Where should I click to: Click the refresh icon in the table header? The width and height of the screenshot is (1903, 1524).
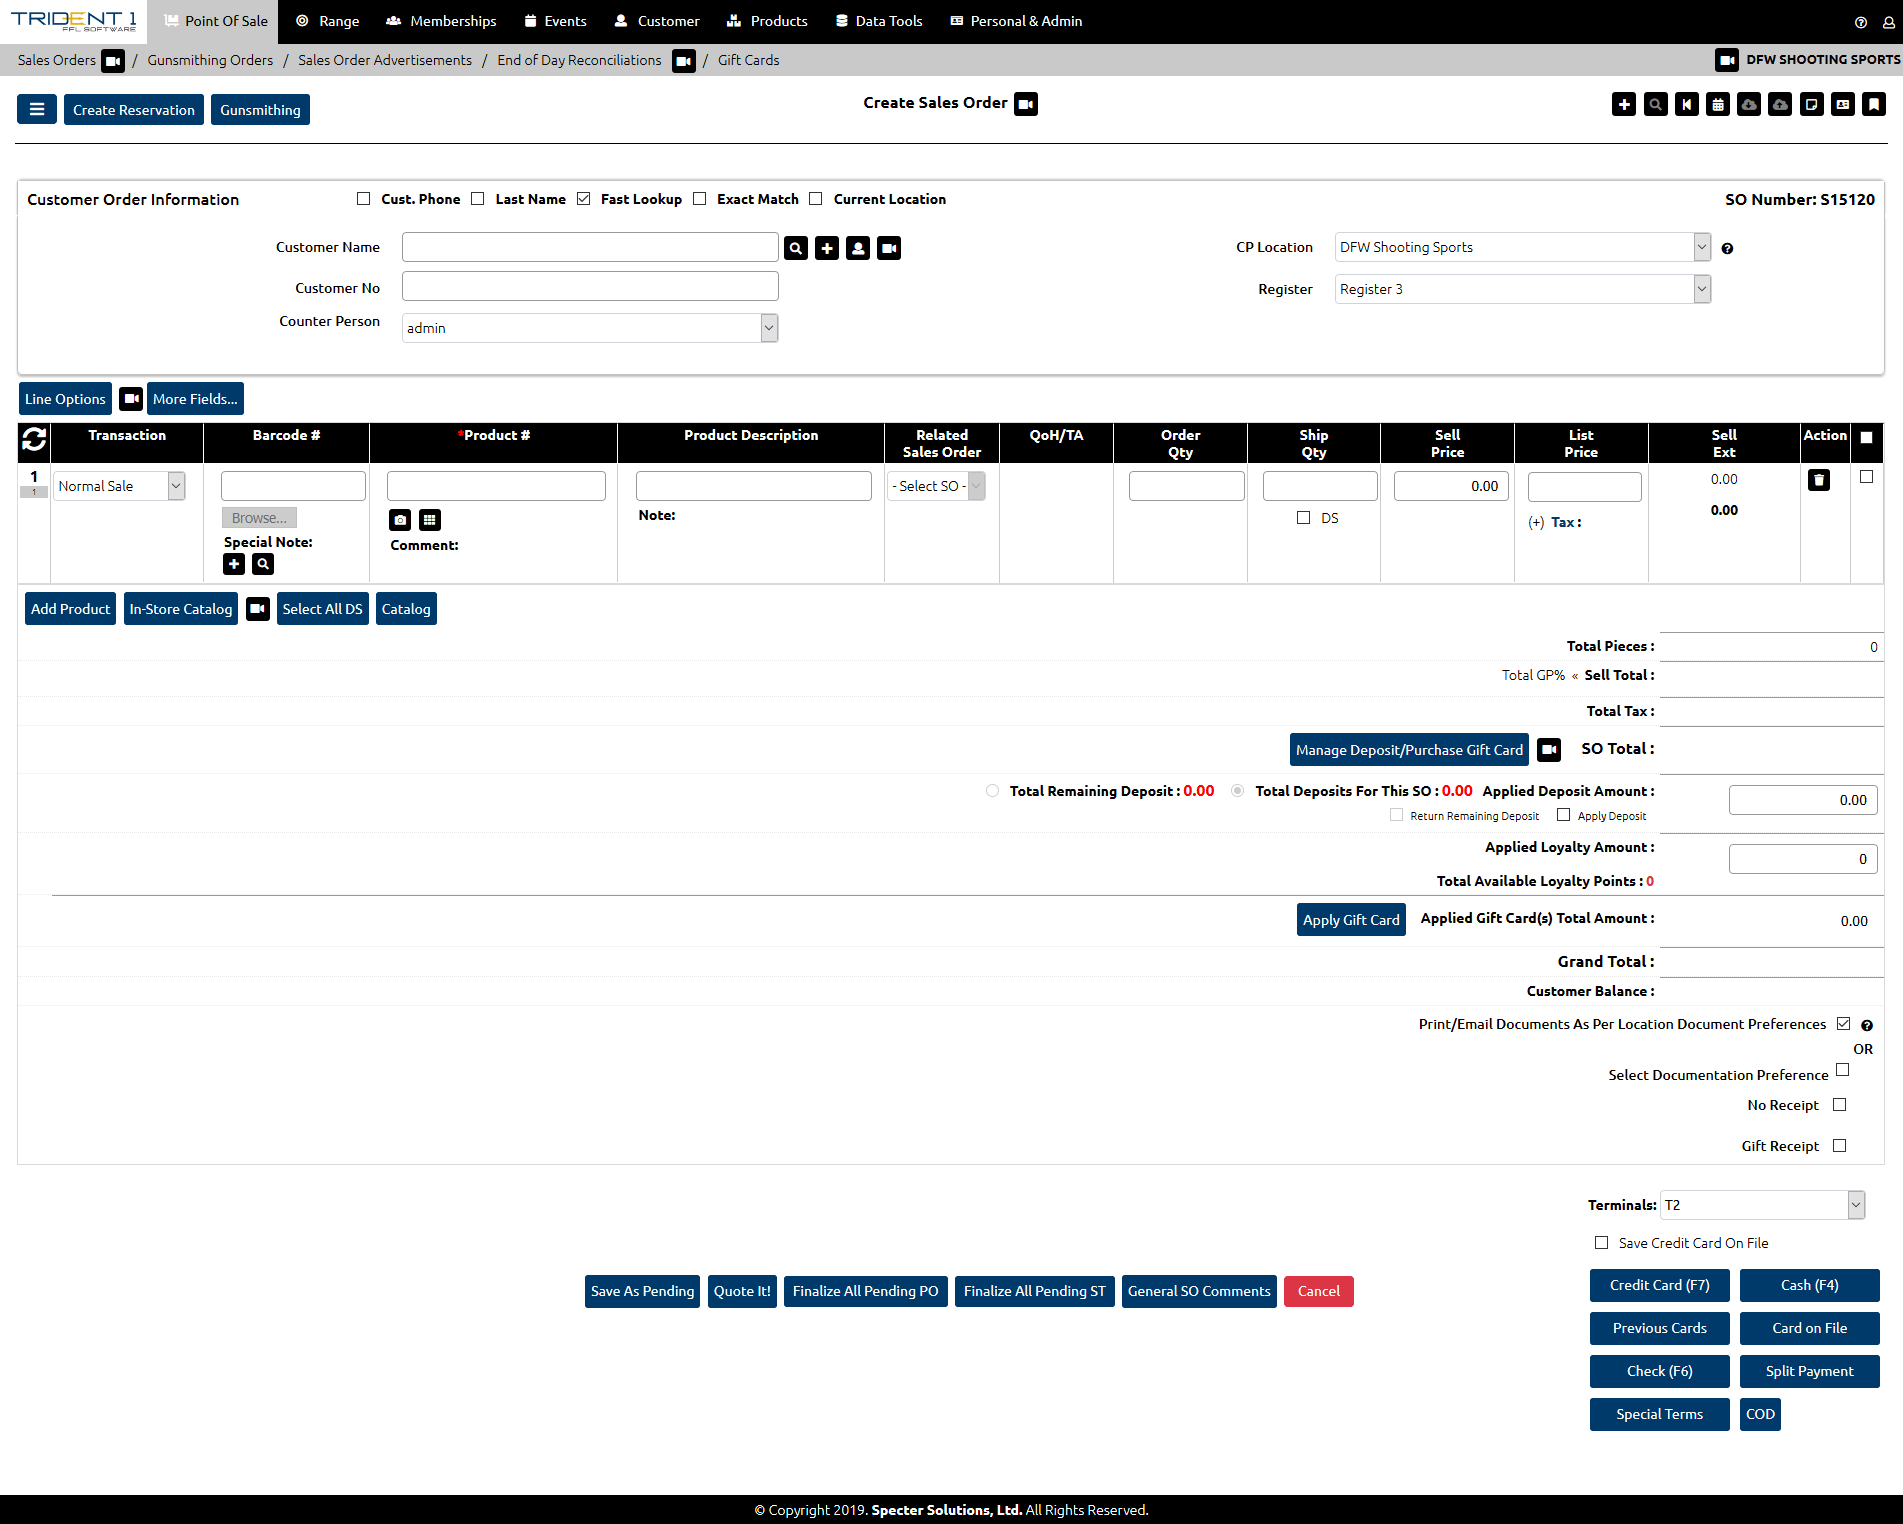tap(34, 439)
